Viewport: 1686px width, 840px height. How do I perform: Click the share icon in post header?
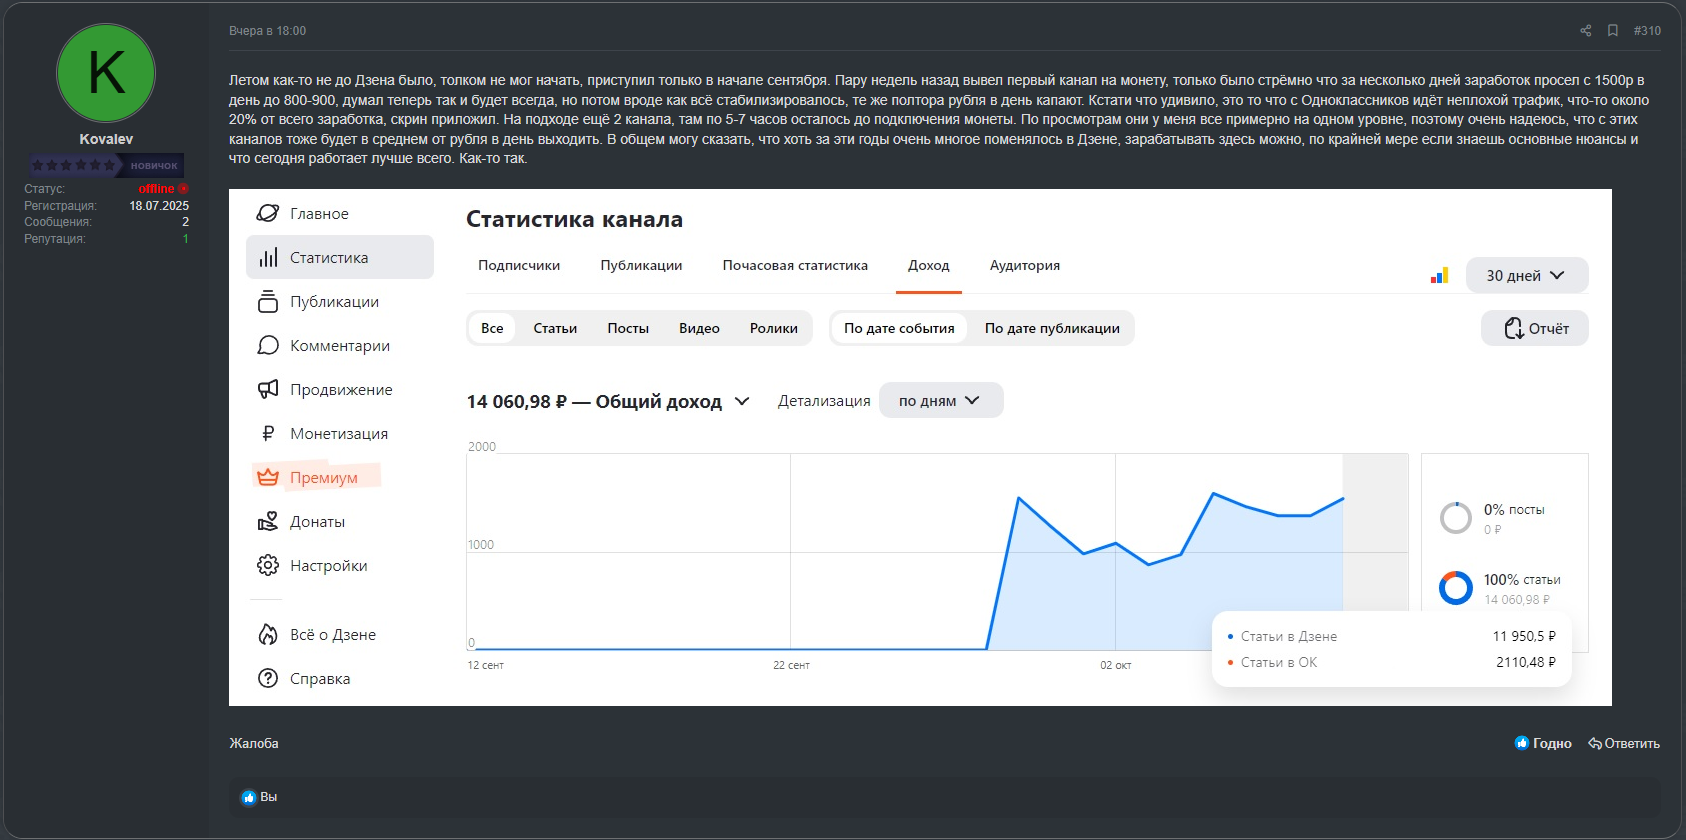pyautogui.click(x=1585, y=31)
